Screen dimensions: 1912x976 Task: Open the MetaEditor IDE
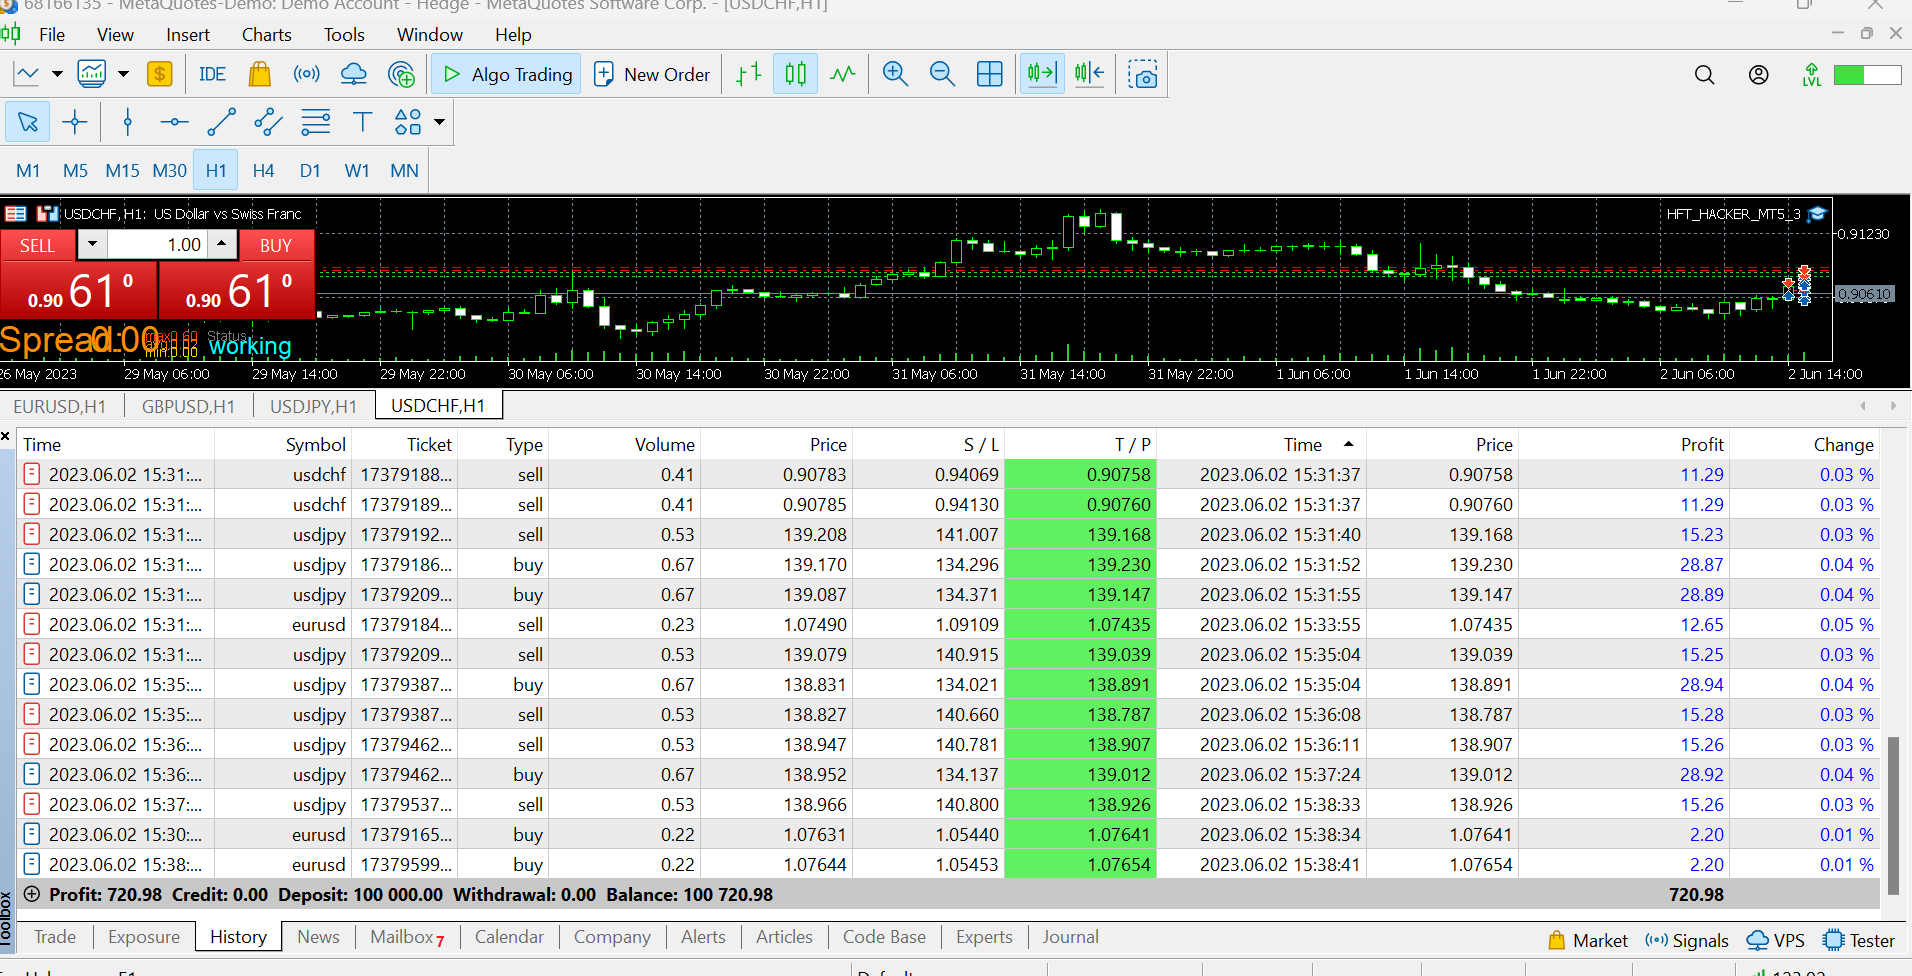click(212, 75)
